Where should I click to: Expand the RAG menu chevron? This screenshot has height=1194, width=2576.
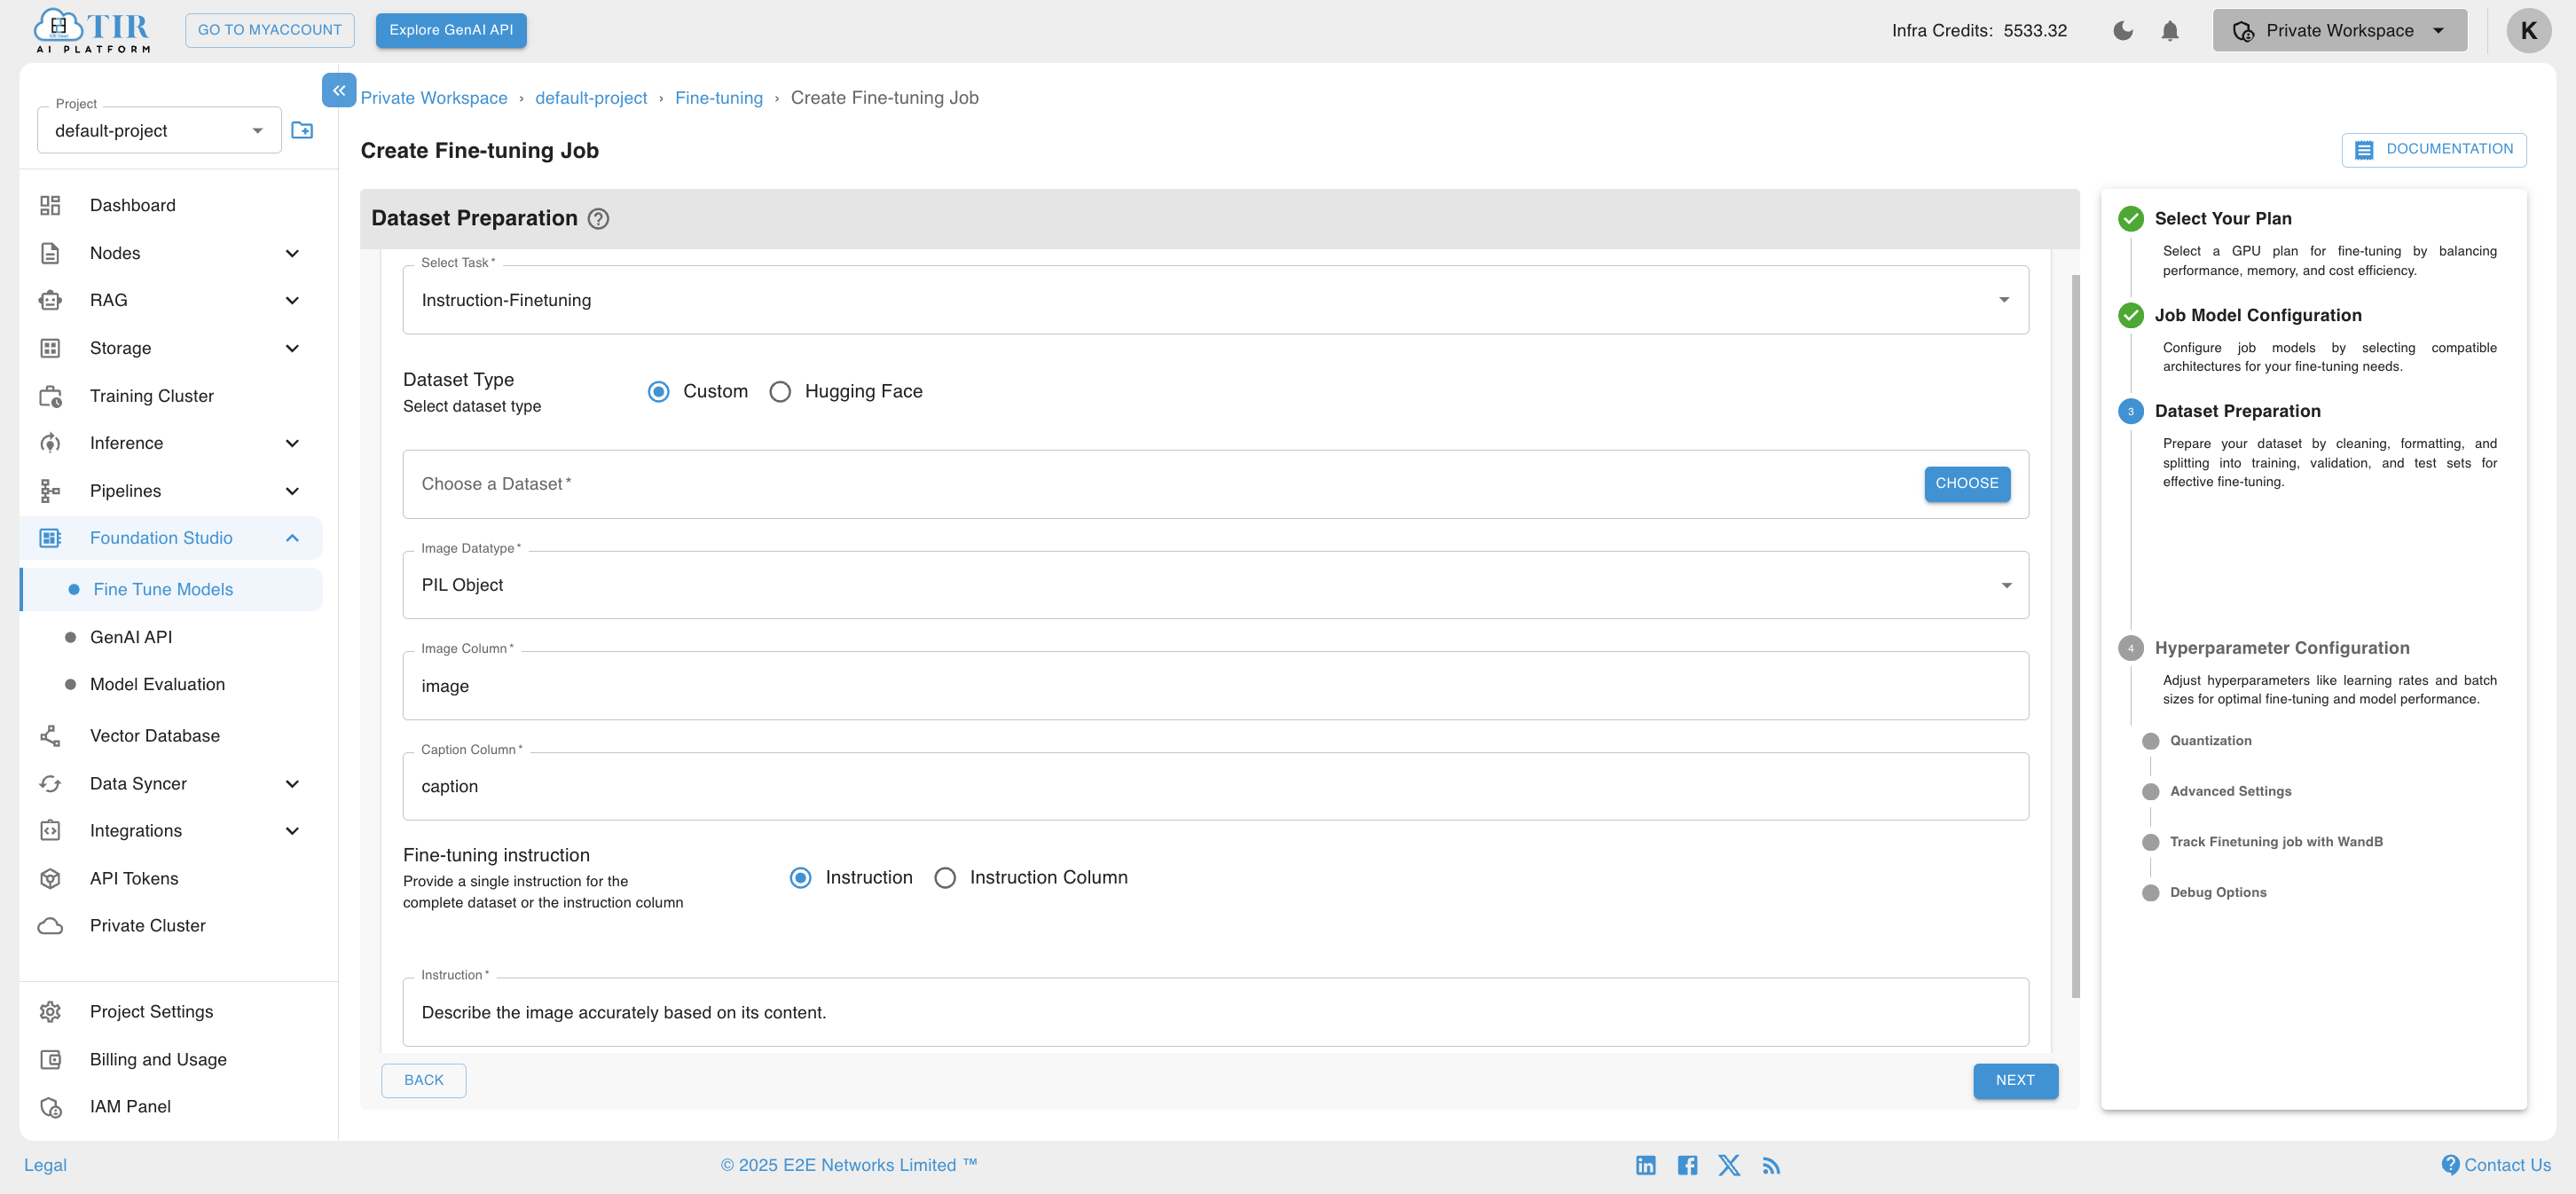[292, 300]
